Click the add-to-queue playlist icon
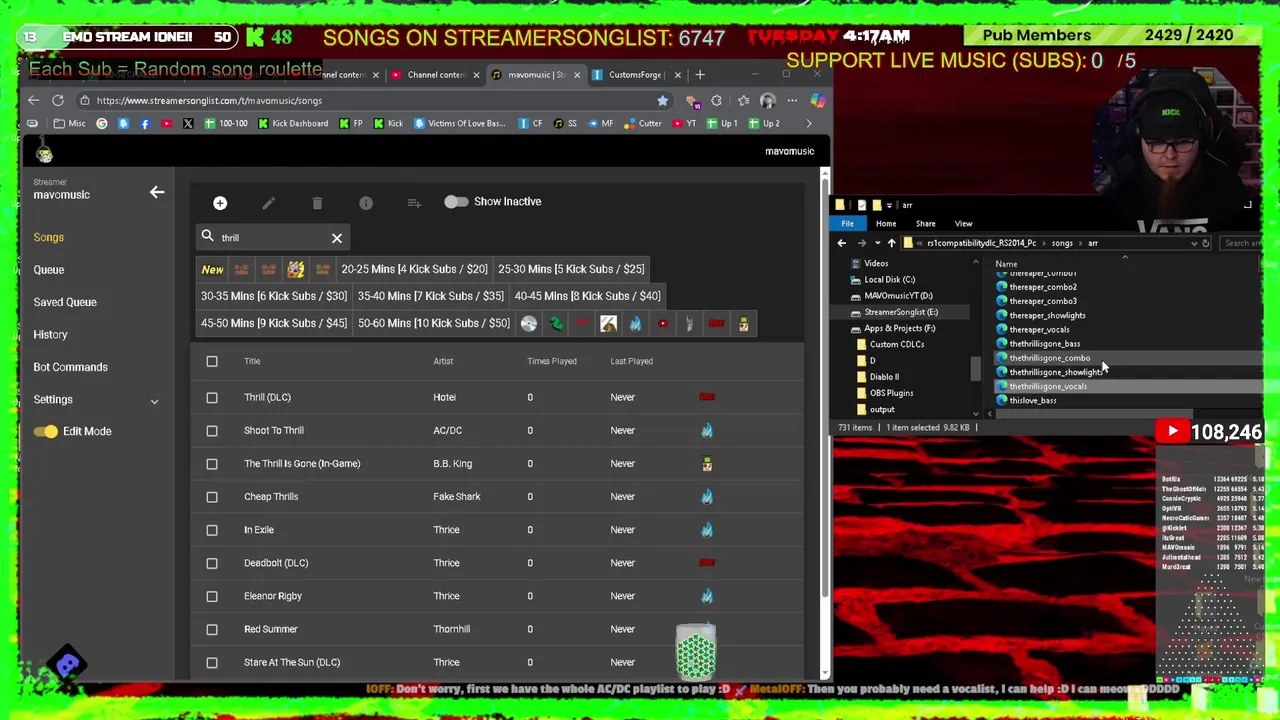 [x=414, y=203]
